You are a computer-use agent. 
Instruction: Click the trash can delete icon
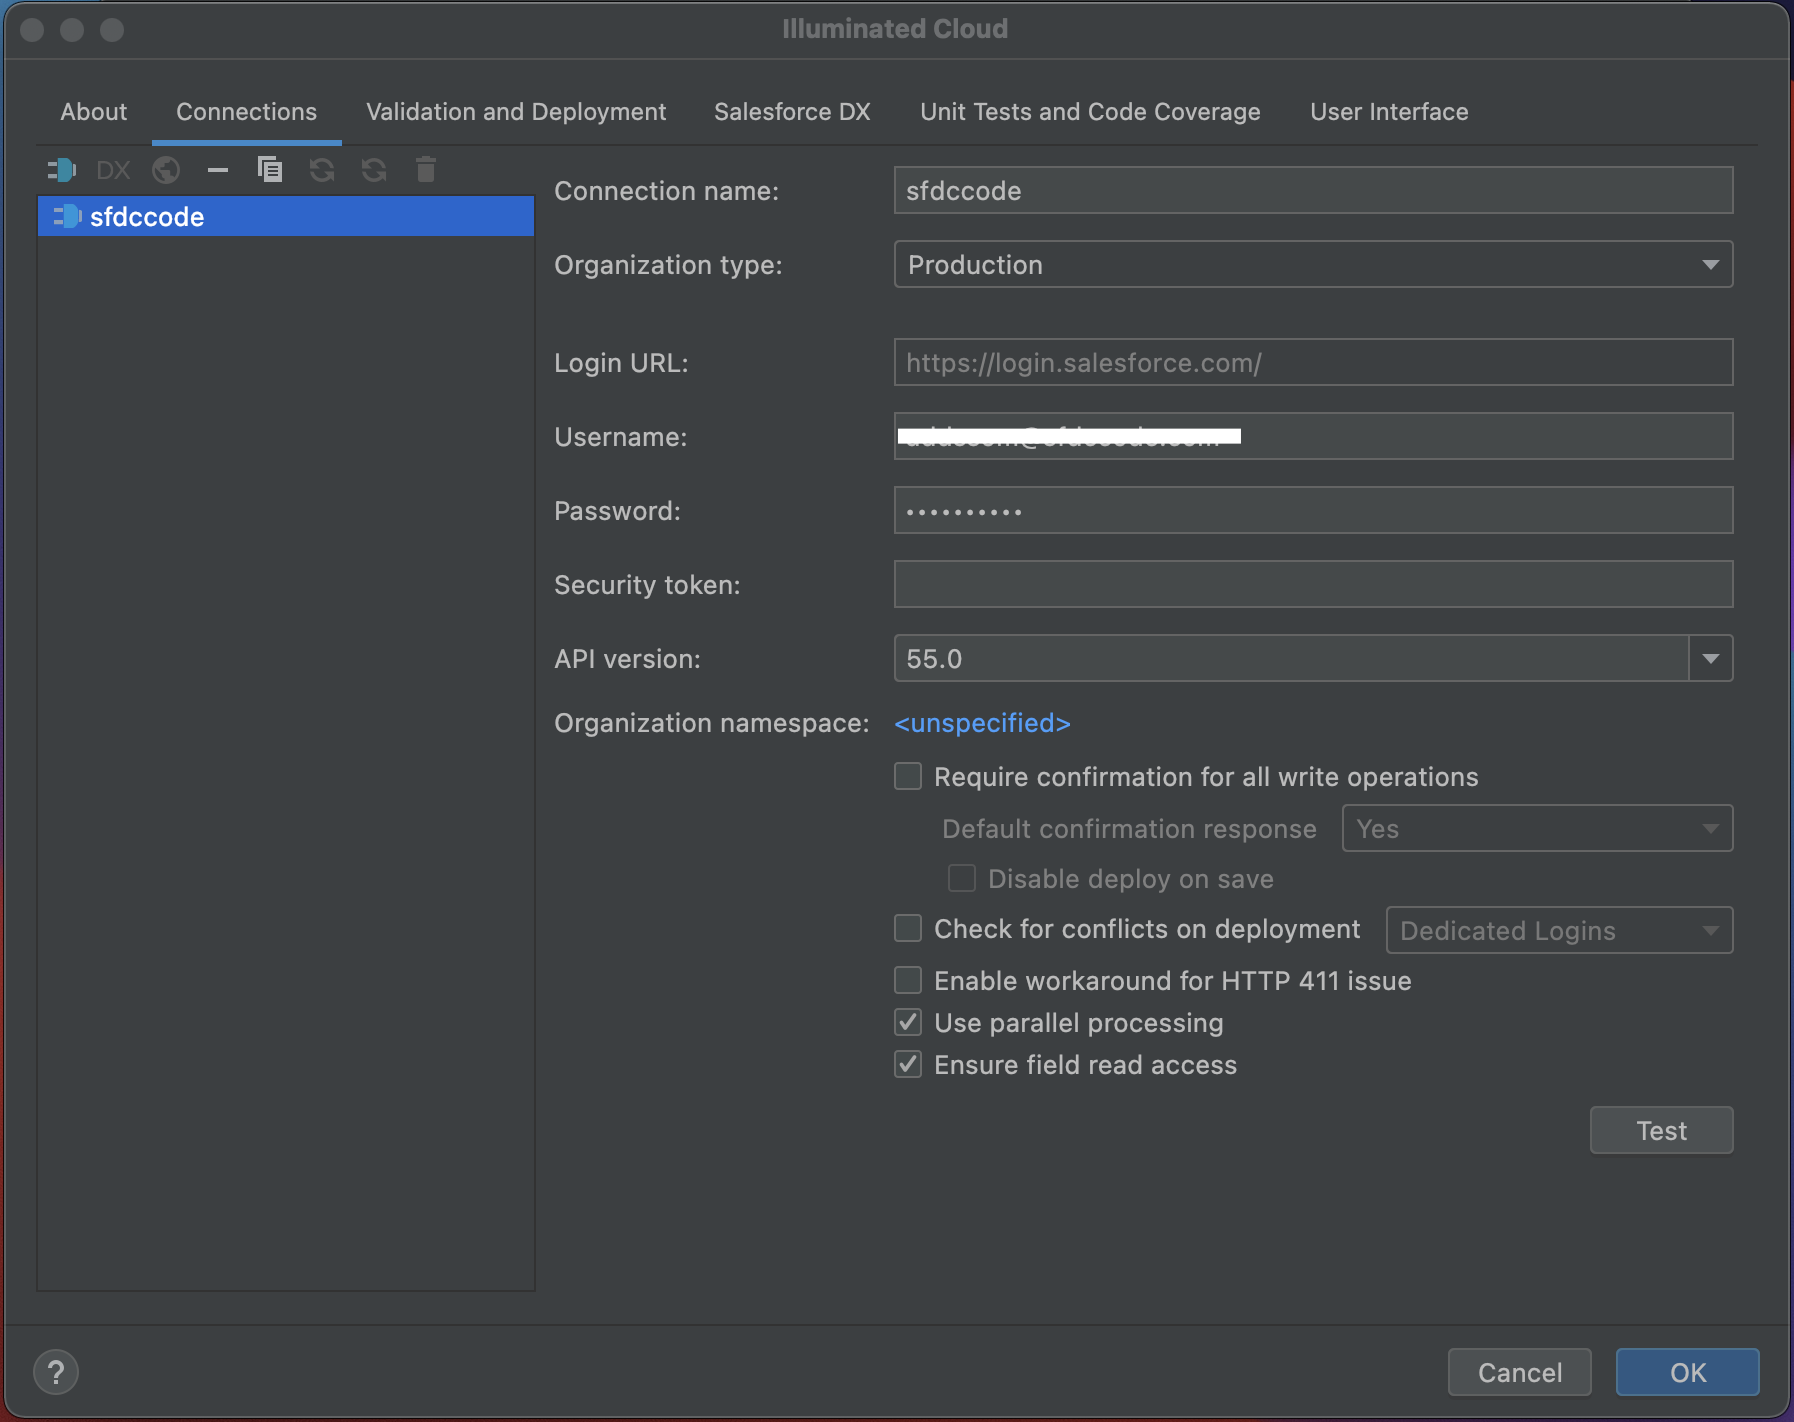coord(426,170)
